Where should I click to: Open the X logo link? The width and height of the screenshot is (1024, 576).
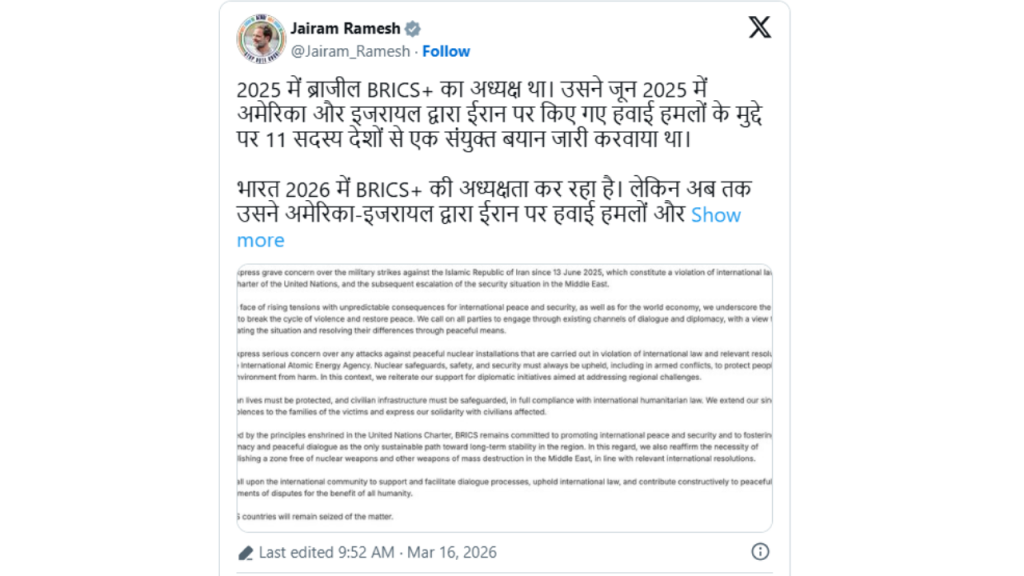[760, 27]
